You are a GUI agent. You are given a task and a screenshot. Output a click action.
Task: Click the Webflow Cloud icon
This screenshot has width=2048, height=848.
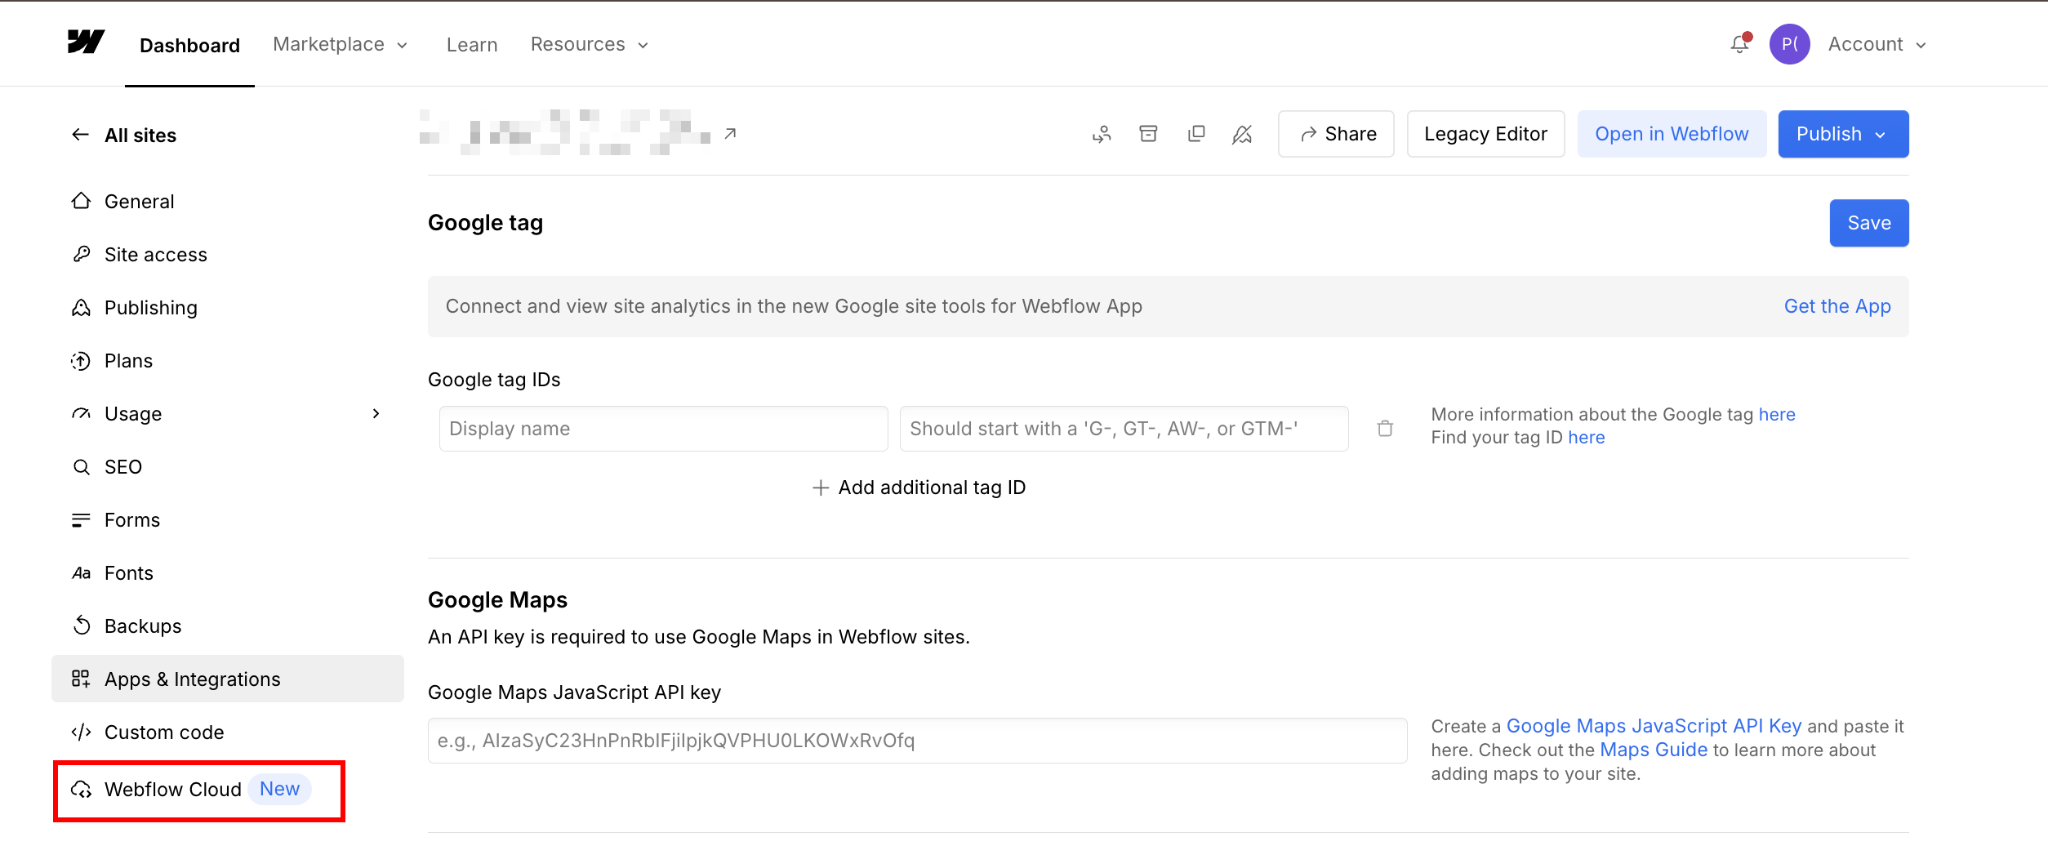coord(81,789)
